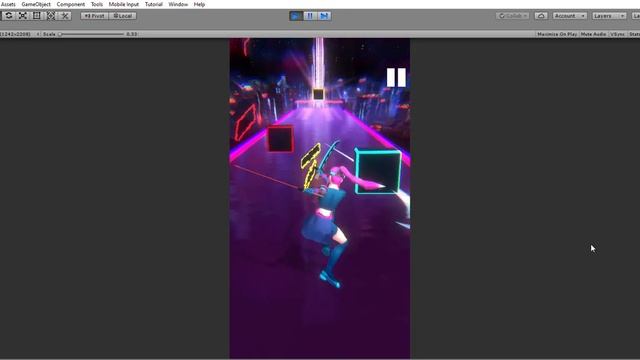Click the cyan neon cube in game
640x360 pixels.
pyautogui.click(x=378, y=171)
